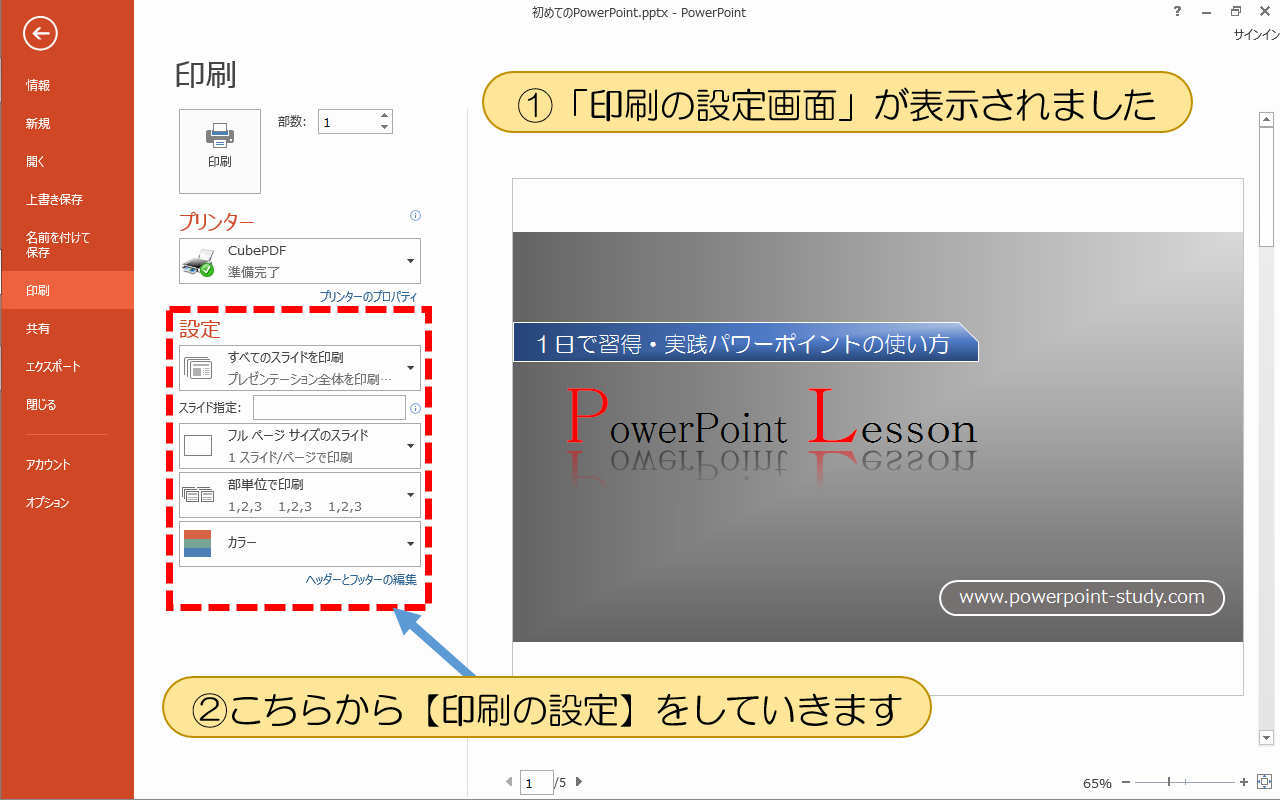This screenshot has height=800, width=1280.
Task: Click the 65% zoom level text
Action: click(1097, 784)
